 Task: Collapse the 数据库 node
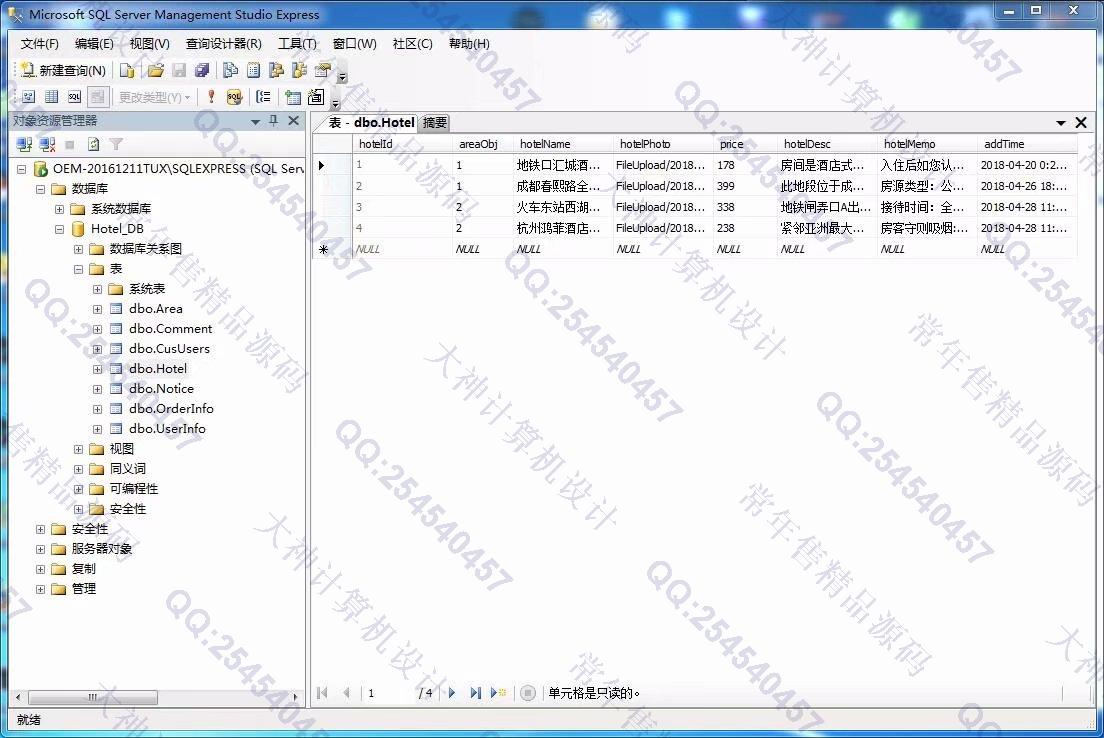(40, 189)
